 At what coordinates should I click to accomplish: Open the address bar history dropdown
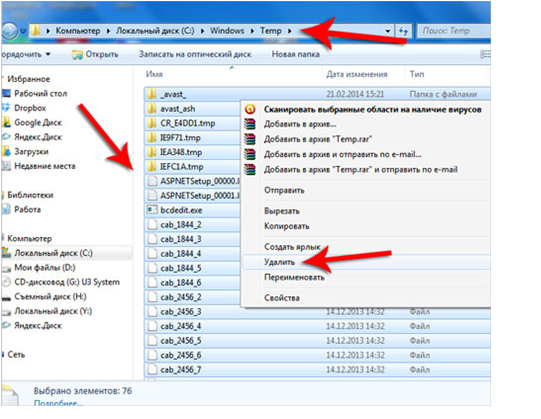(388, 31)
